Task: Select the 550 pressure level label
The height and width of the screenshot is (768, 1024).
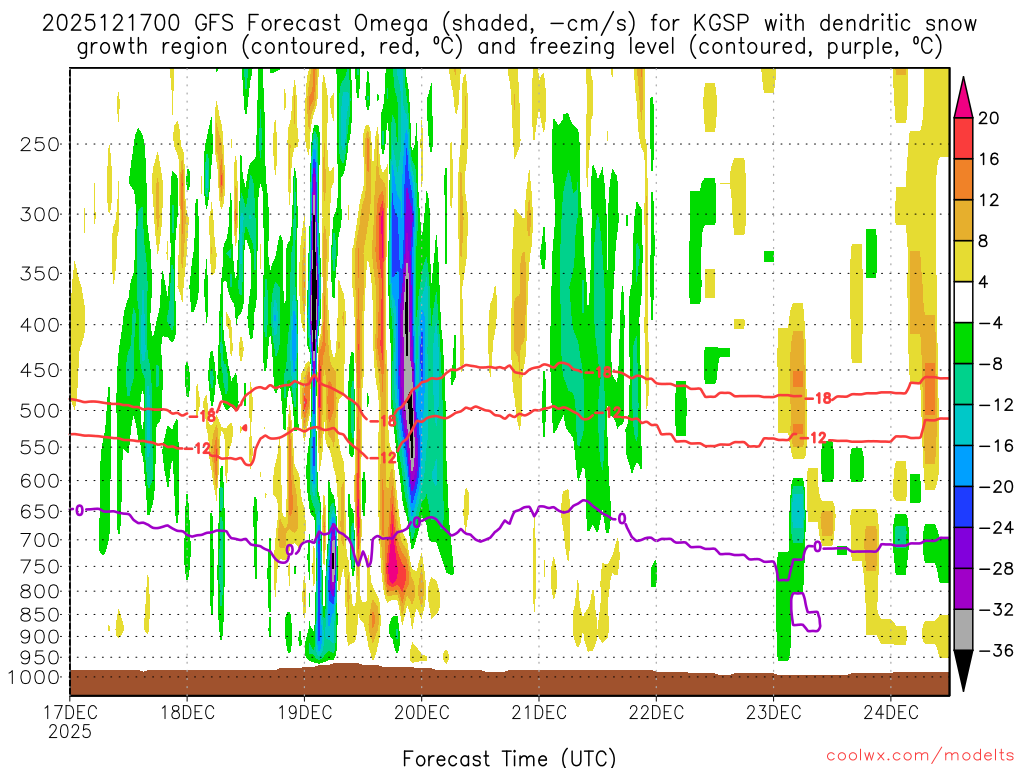Action: coord(40,447)
